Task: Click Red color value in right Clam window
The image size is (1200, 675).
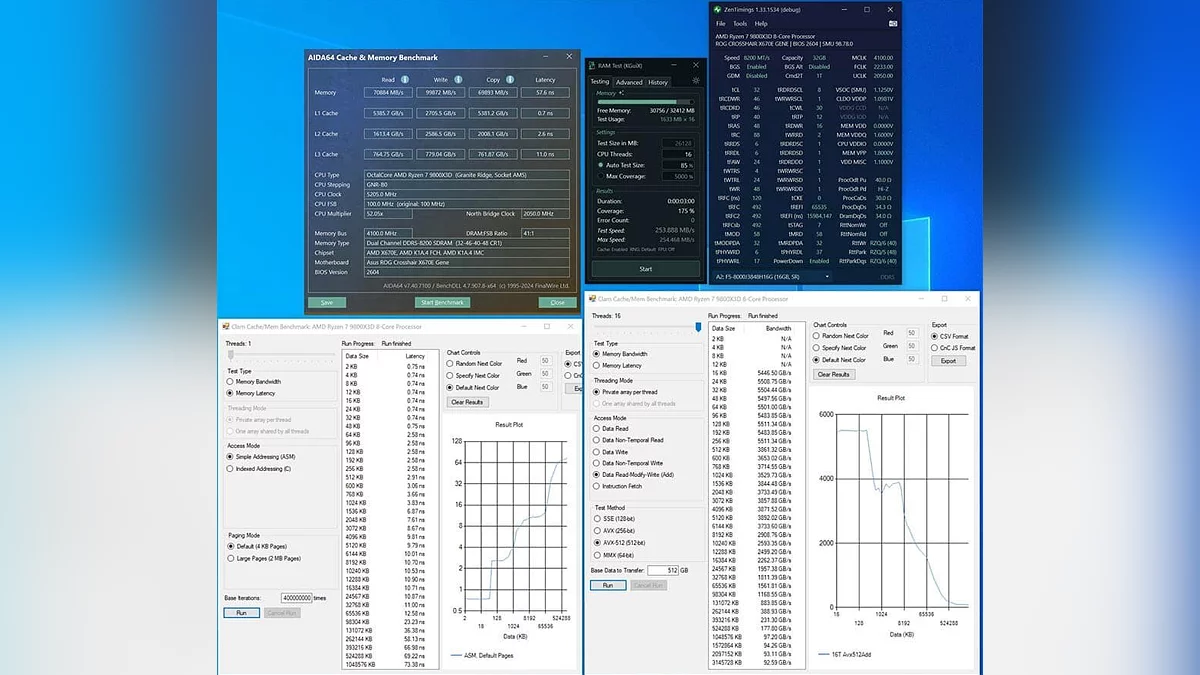Action: 911,333
